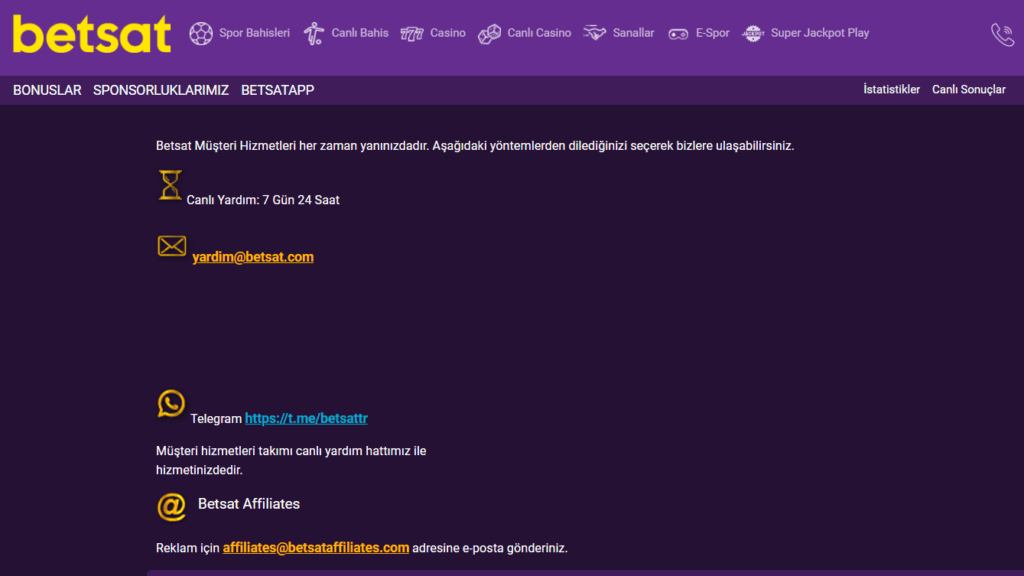Screen dimensions: 1024x576
Task: Click the Telegram chat bubble phone icon
Action: (x=171, y=404)
